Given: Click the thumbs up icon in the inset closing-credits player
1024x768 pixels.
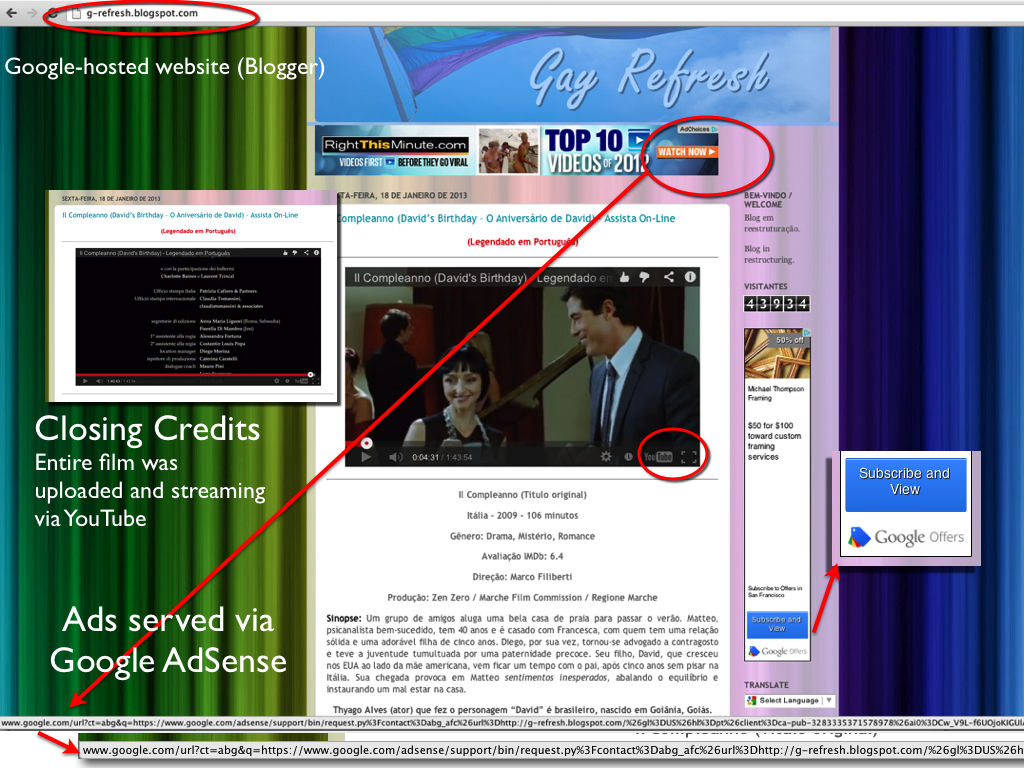Looking at the screenshot, I should point(285,253).
